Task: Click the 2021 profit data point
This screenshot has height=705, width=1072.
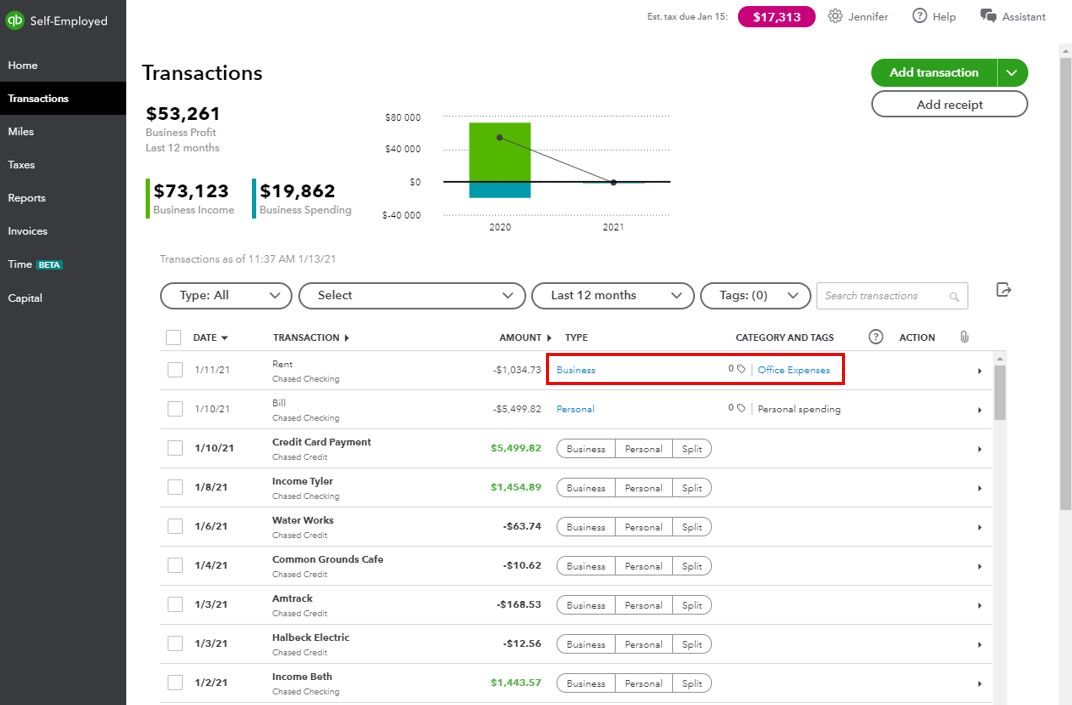Action: pyautogui.click(x=613, y=182)
